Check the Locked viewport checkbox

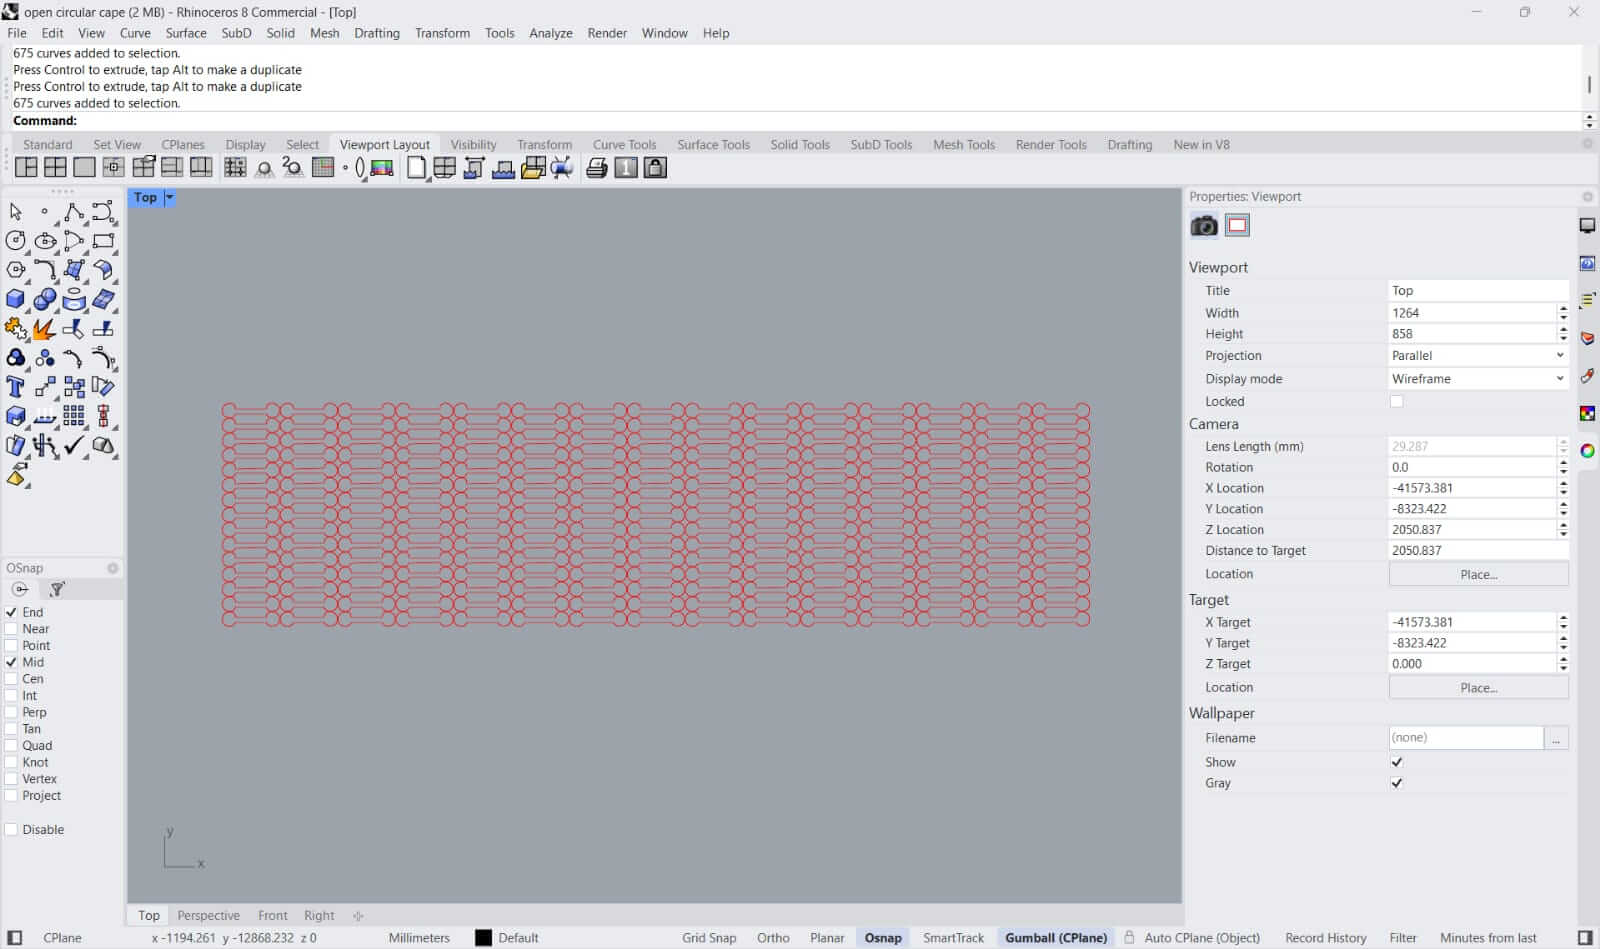1396,402
